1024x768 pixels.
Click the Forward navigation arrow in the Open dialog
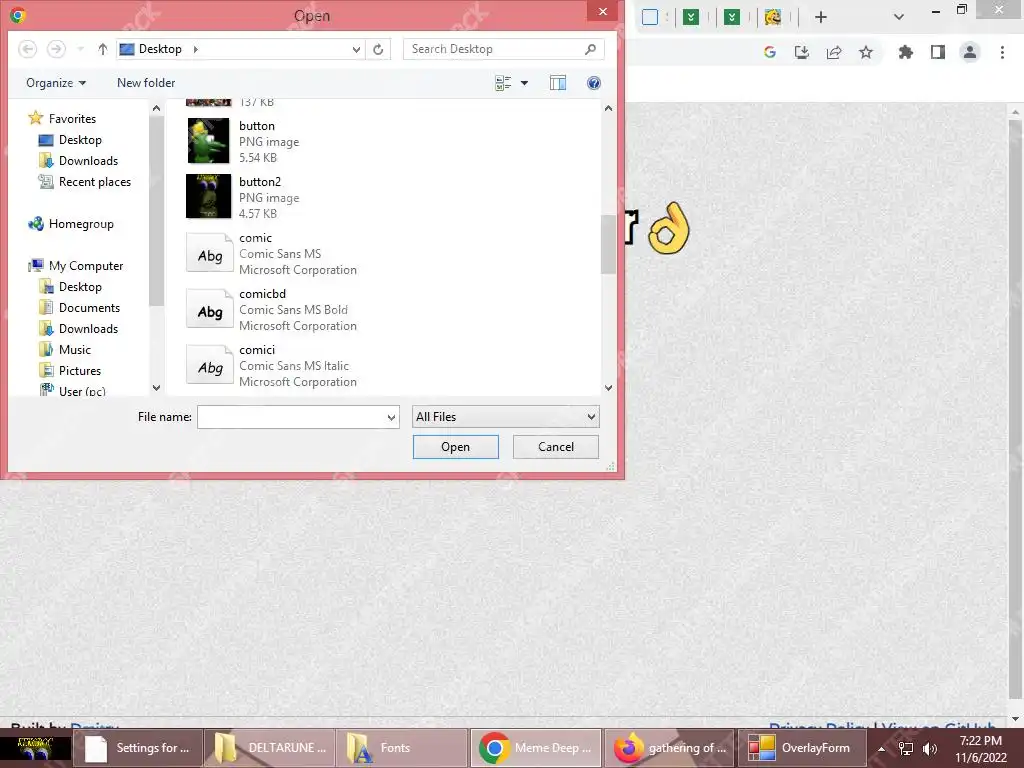(56, 49)
